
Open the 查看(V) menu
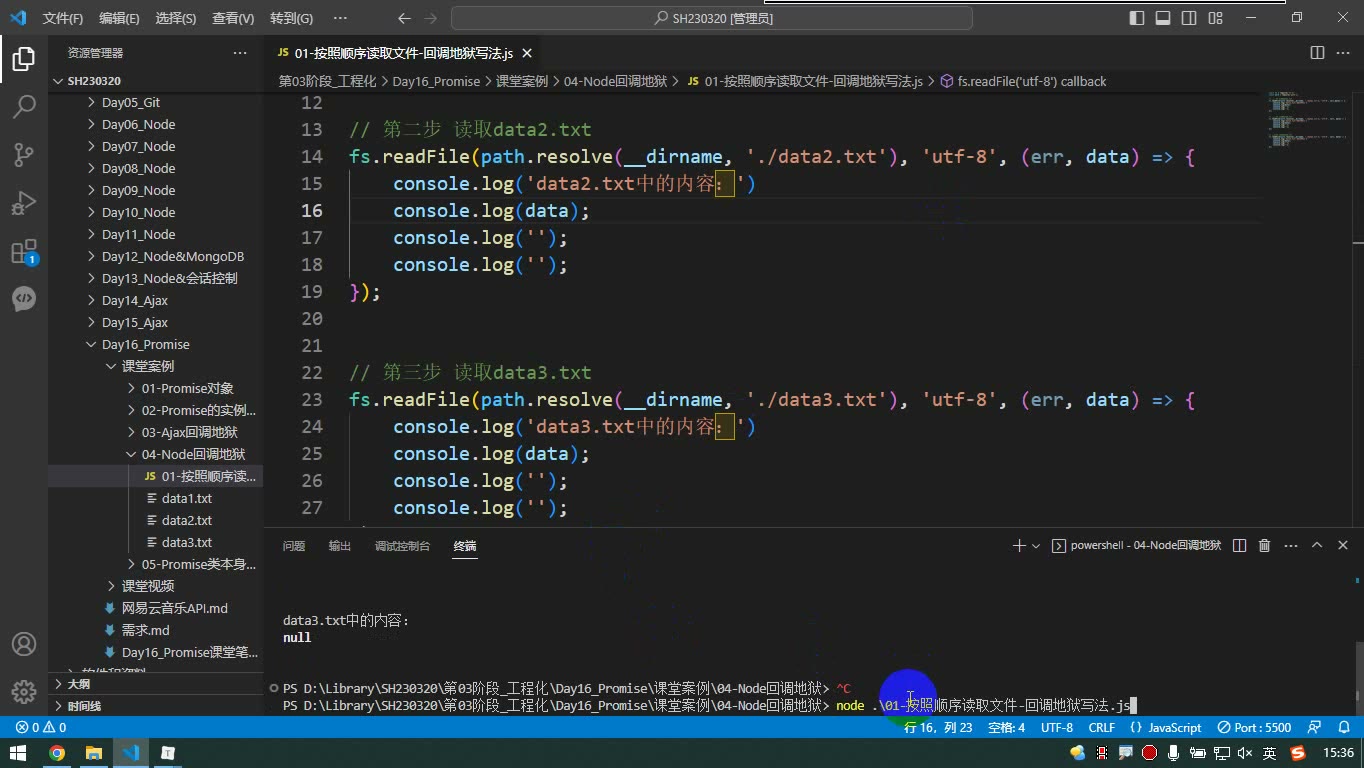(233, 18)
